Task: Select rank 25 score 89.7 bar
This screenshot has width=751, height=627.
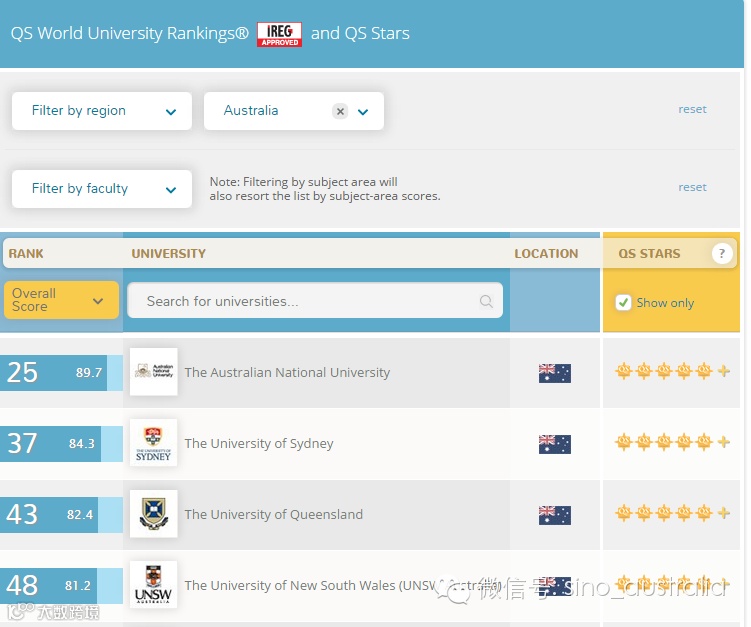Action: (x=61, y=373)
